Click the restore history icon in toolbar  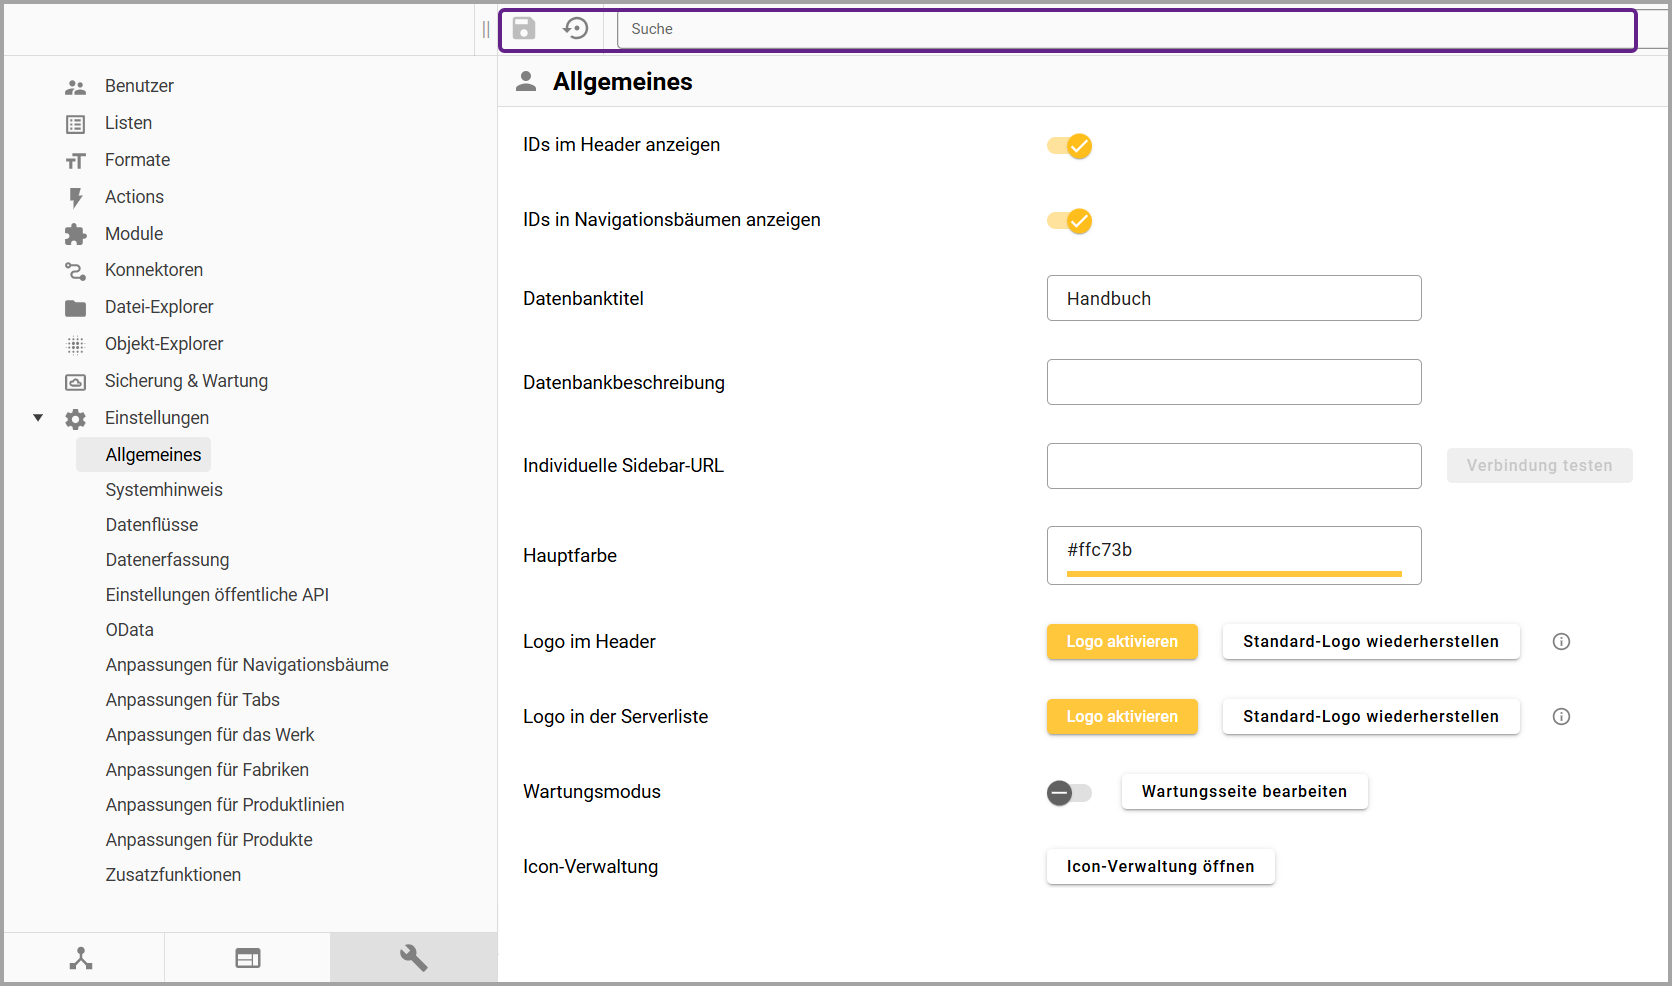[x=576, y=28]
